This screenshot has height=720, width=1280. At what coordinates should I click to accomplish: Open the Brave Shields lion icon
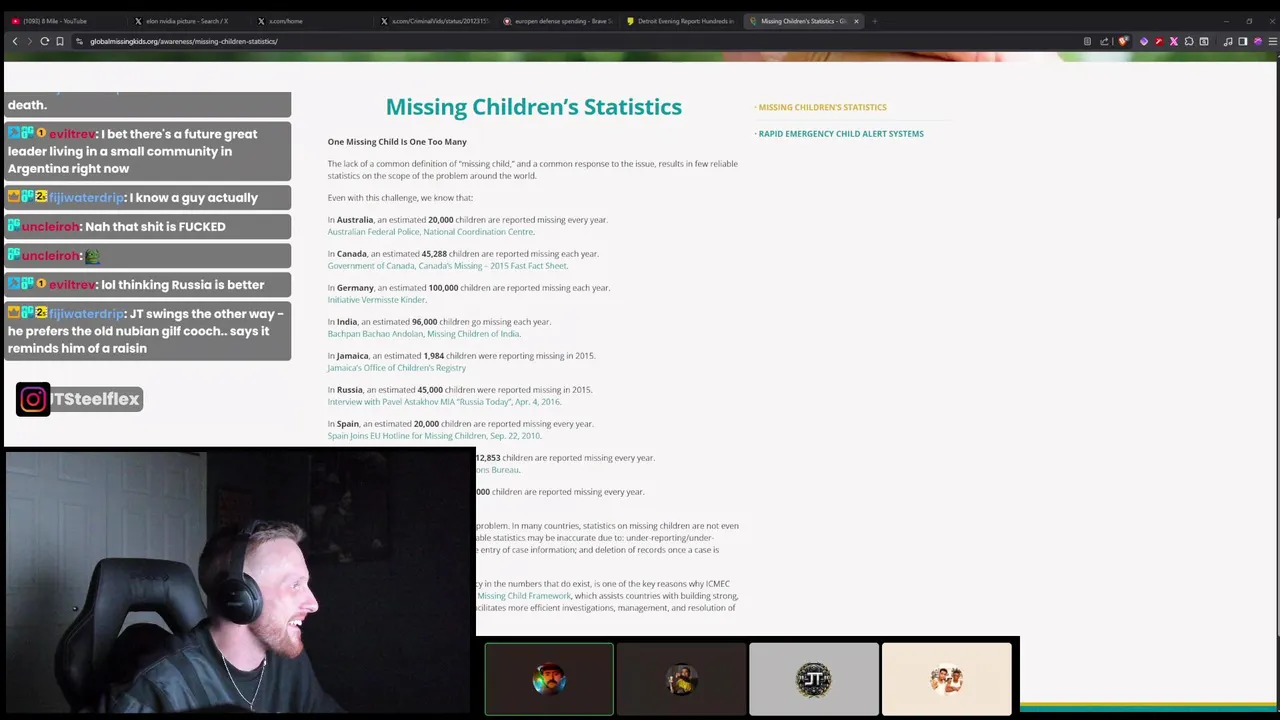pyautogui.click(x=1123, y=41)
